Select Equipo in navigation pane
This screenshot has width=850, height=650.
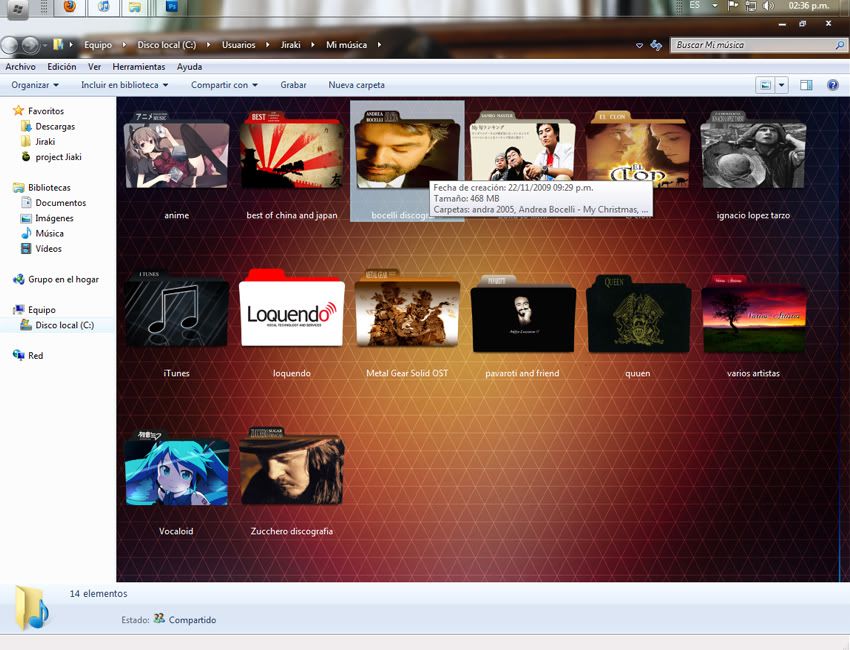[42, 310]
